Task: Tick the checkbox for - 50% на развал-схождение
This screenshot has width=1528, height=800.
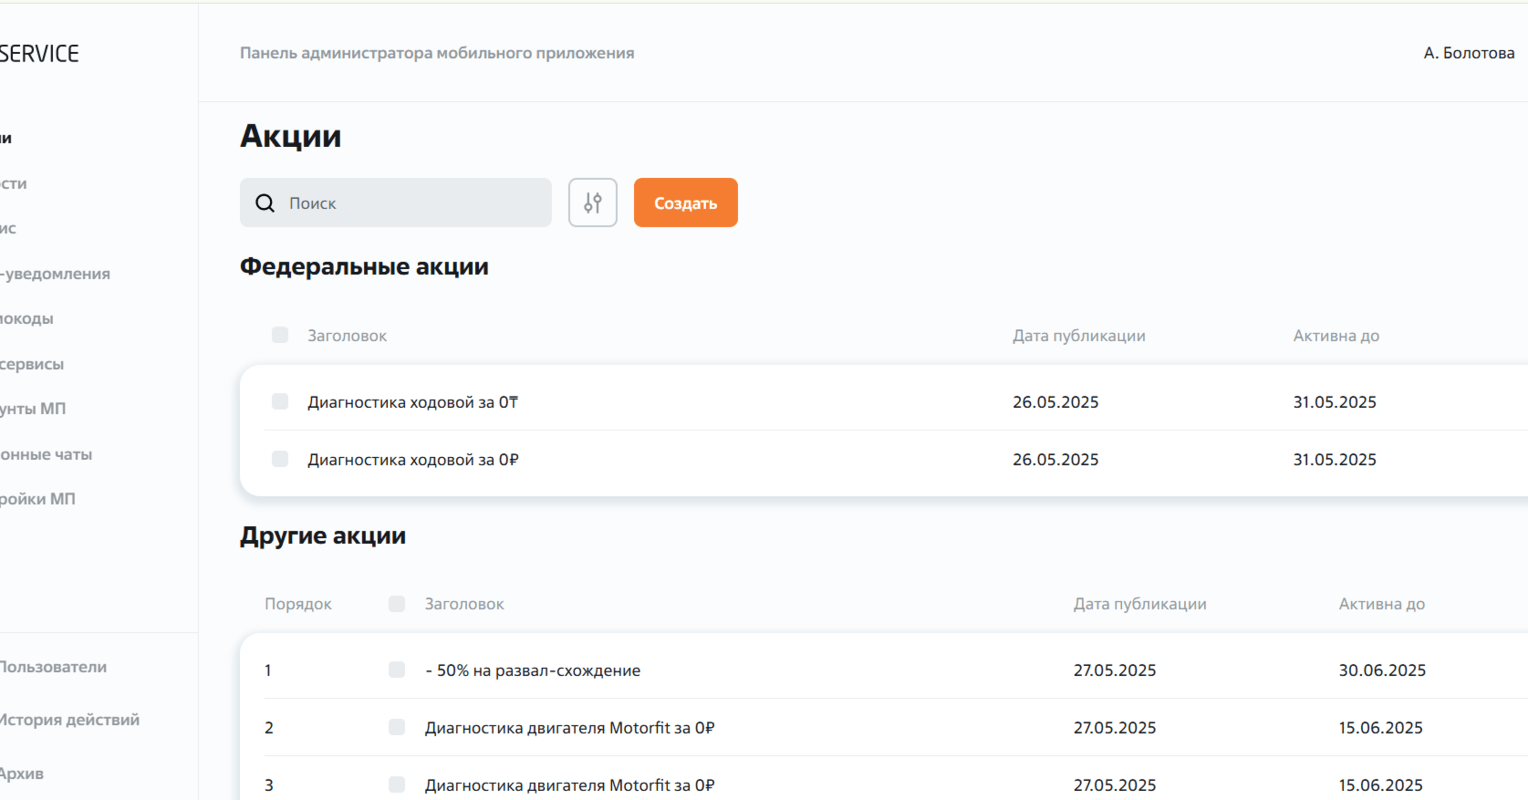Action: (397, 670)
